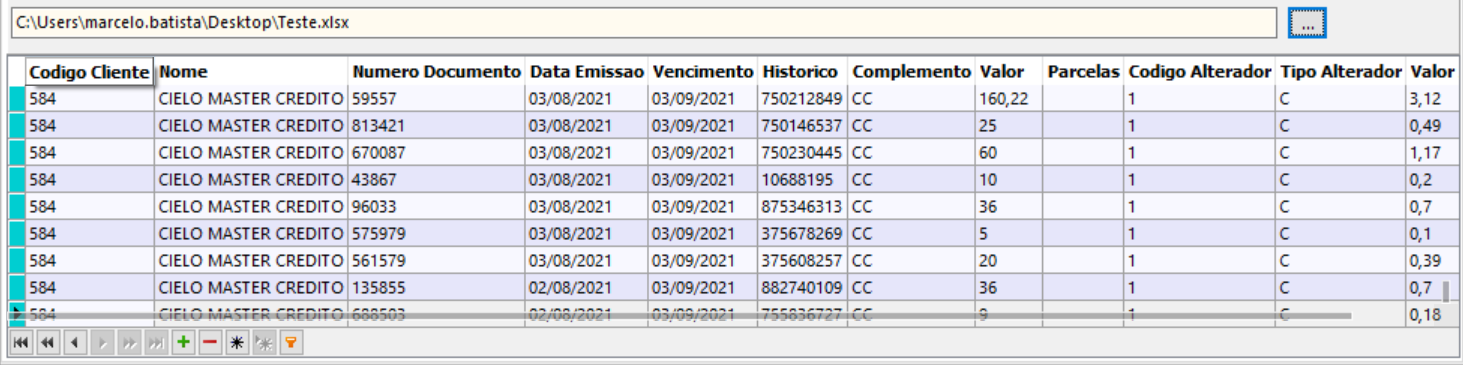
Task: Select document number cell 43867
Action: (437, 180)
